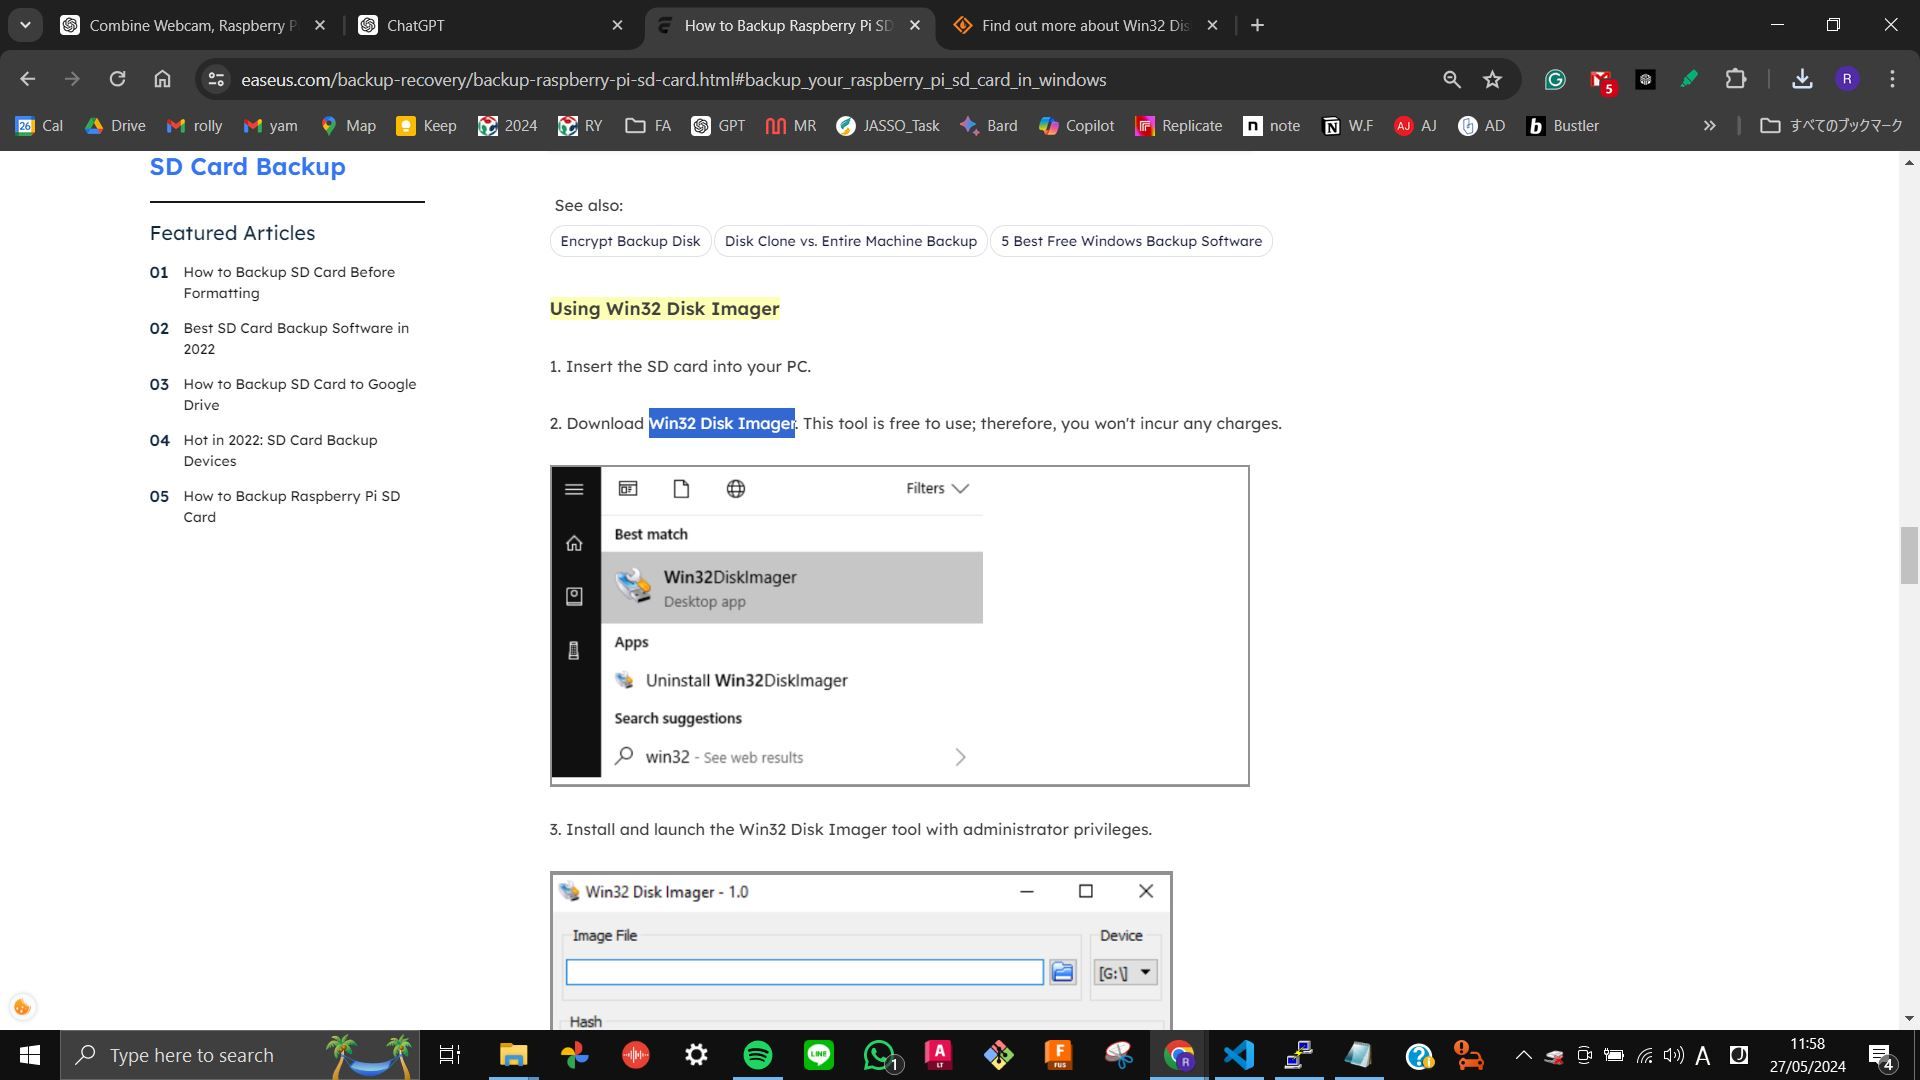Open Task View on taskbar
Viewport: 1920px width, 1080px height.
click(450, 1055)
